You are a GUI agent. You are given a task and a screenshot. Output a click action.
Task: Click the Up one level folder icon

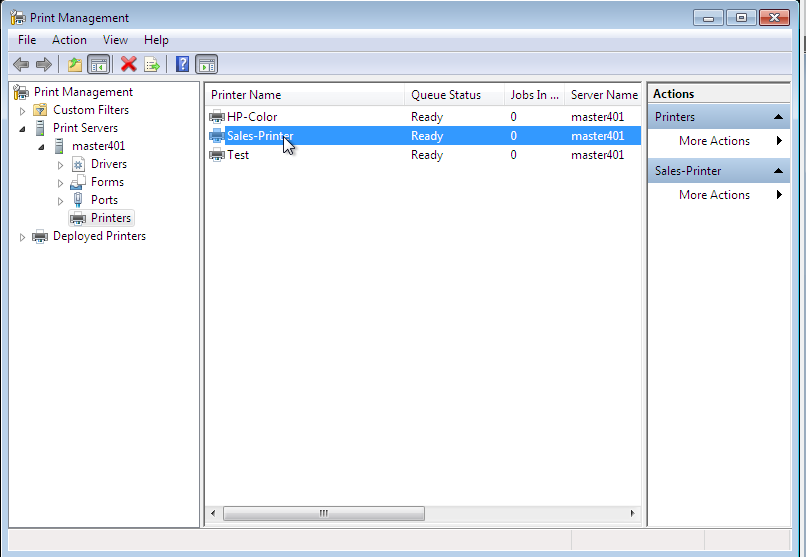tap(75, 64)
